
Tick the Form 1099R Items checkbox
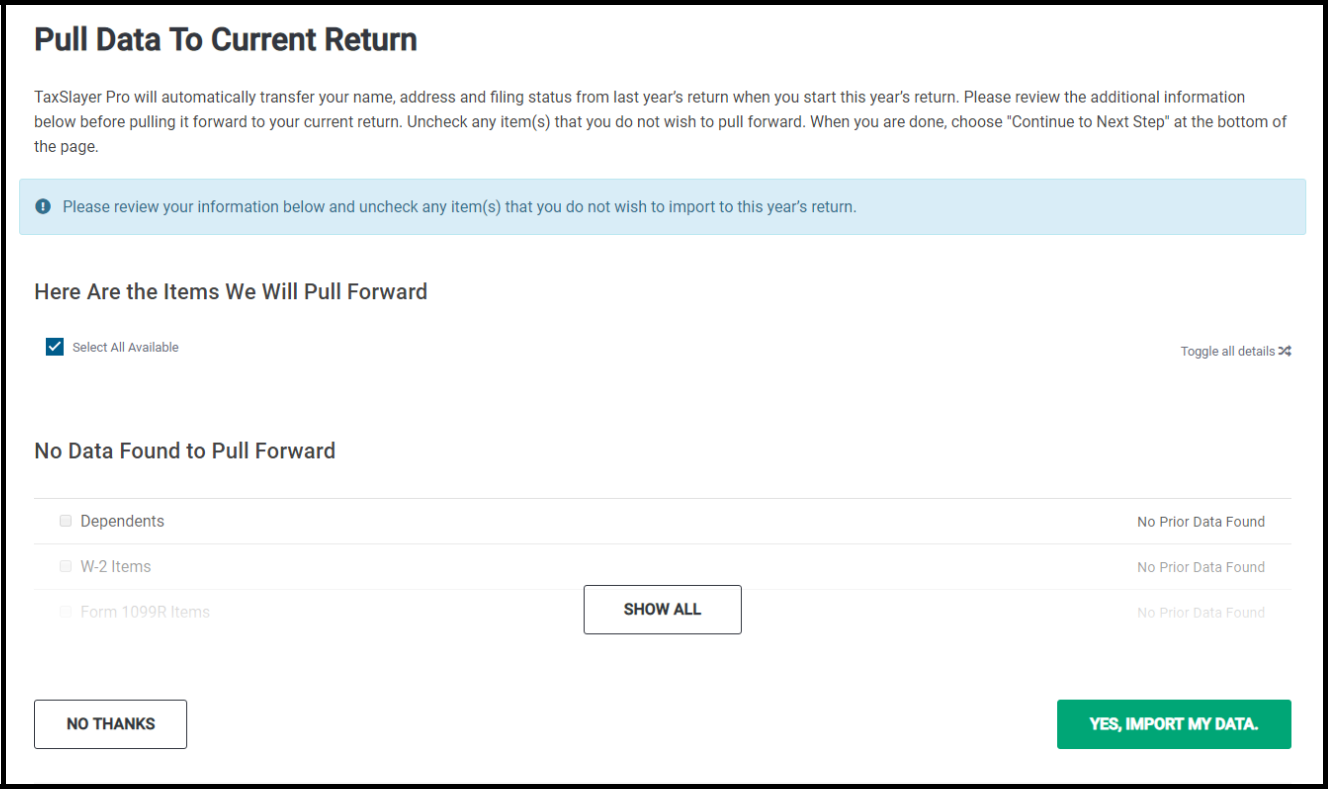tap(66, 612)
